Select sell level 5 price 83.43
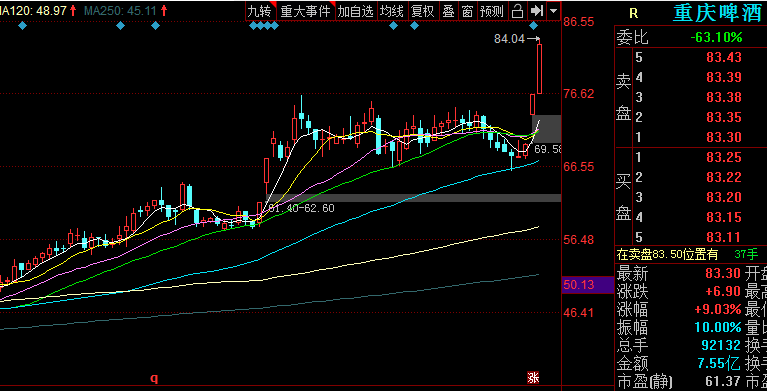The image size is (767, 391). pyautogui.click(x=723, y=57)
